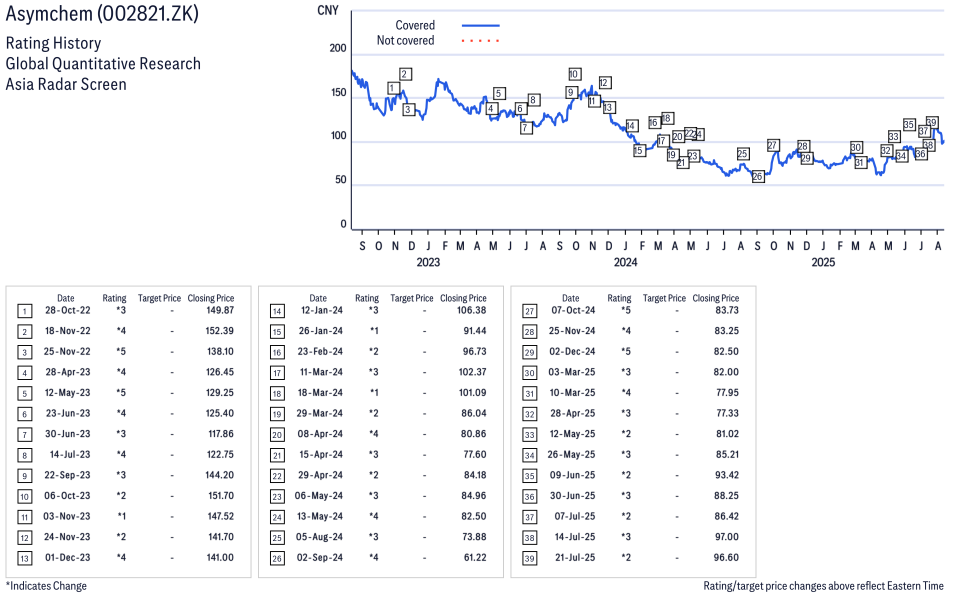Click the Asymchem (002821.ZK) title
The width and height of the screenshot is (955, 593).
click(102, 13)
